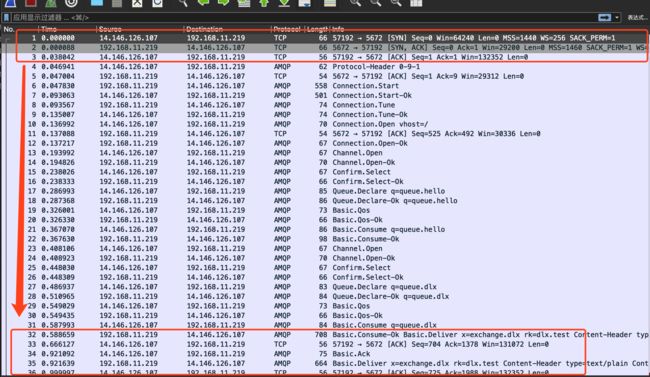
Task: Select packet 32 Basic.Consume-Ok Basic.Deliver
Action: coord(325,334)
